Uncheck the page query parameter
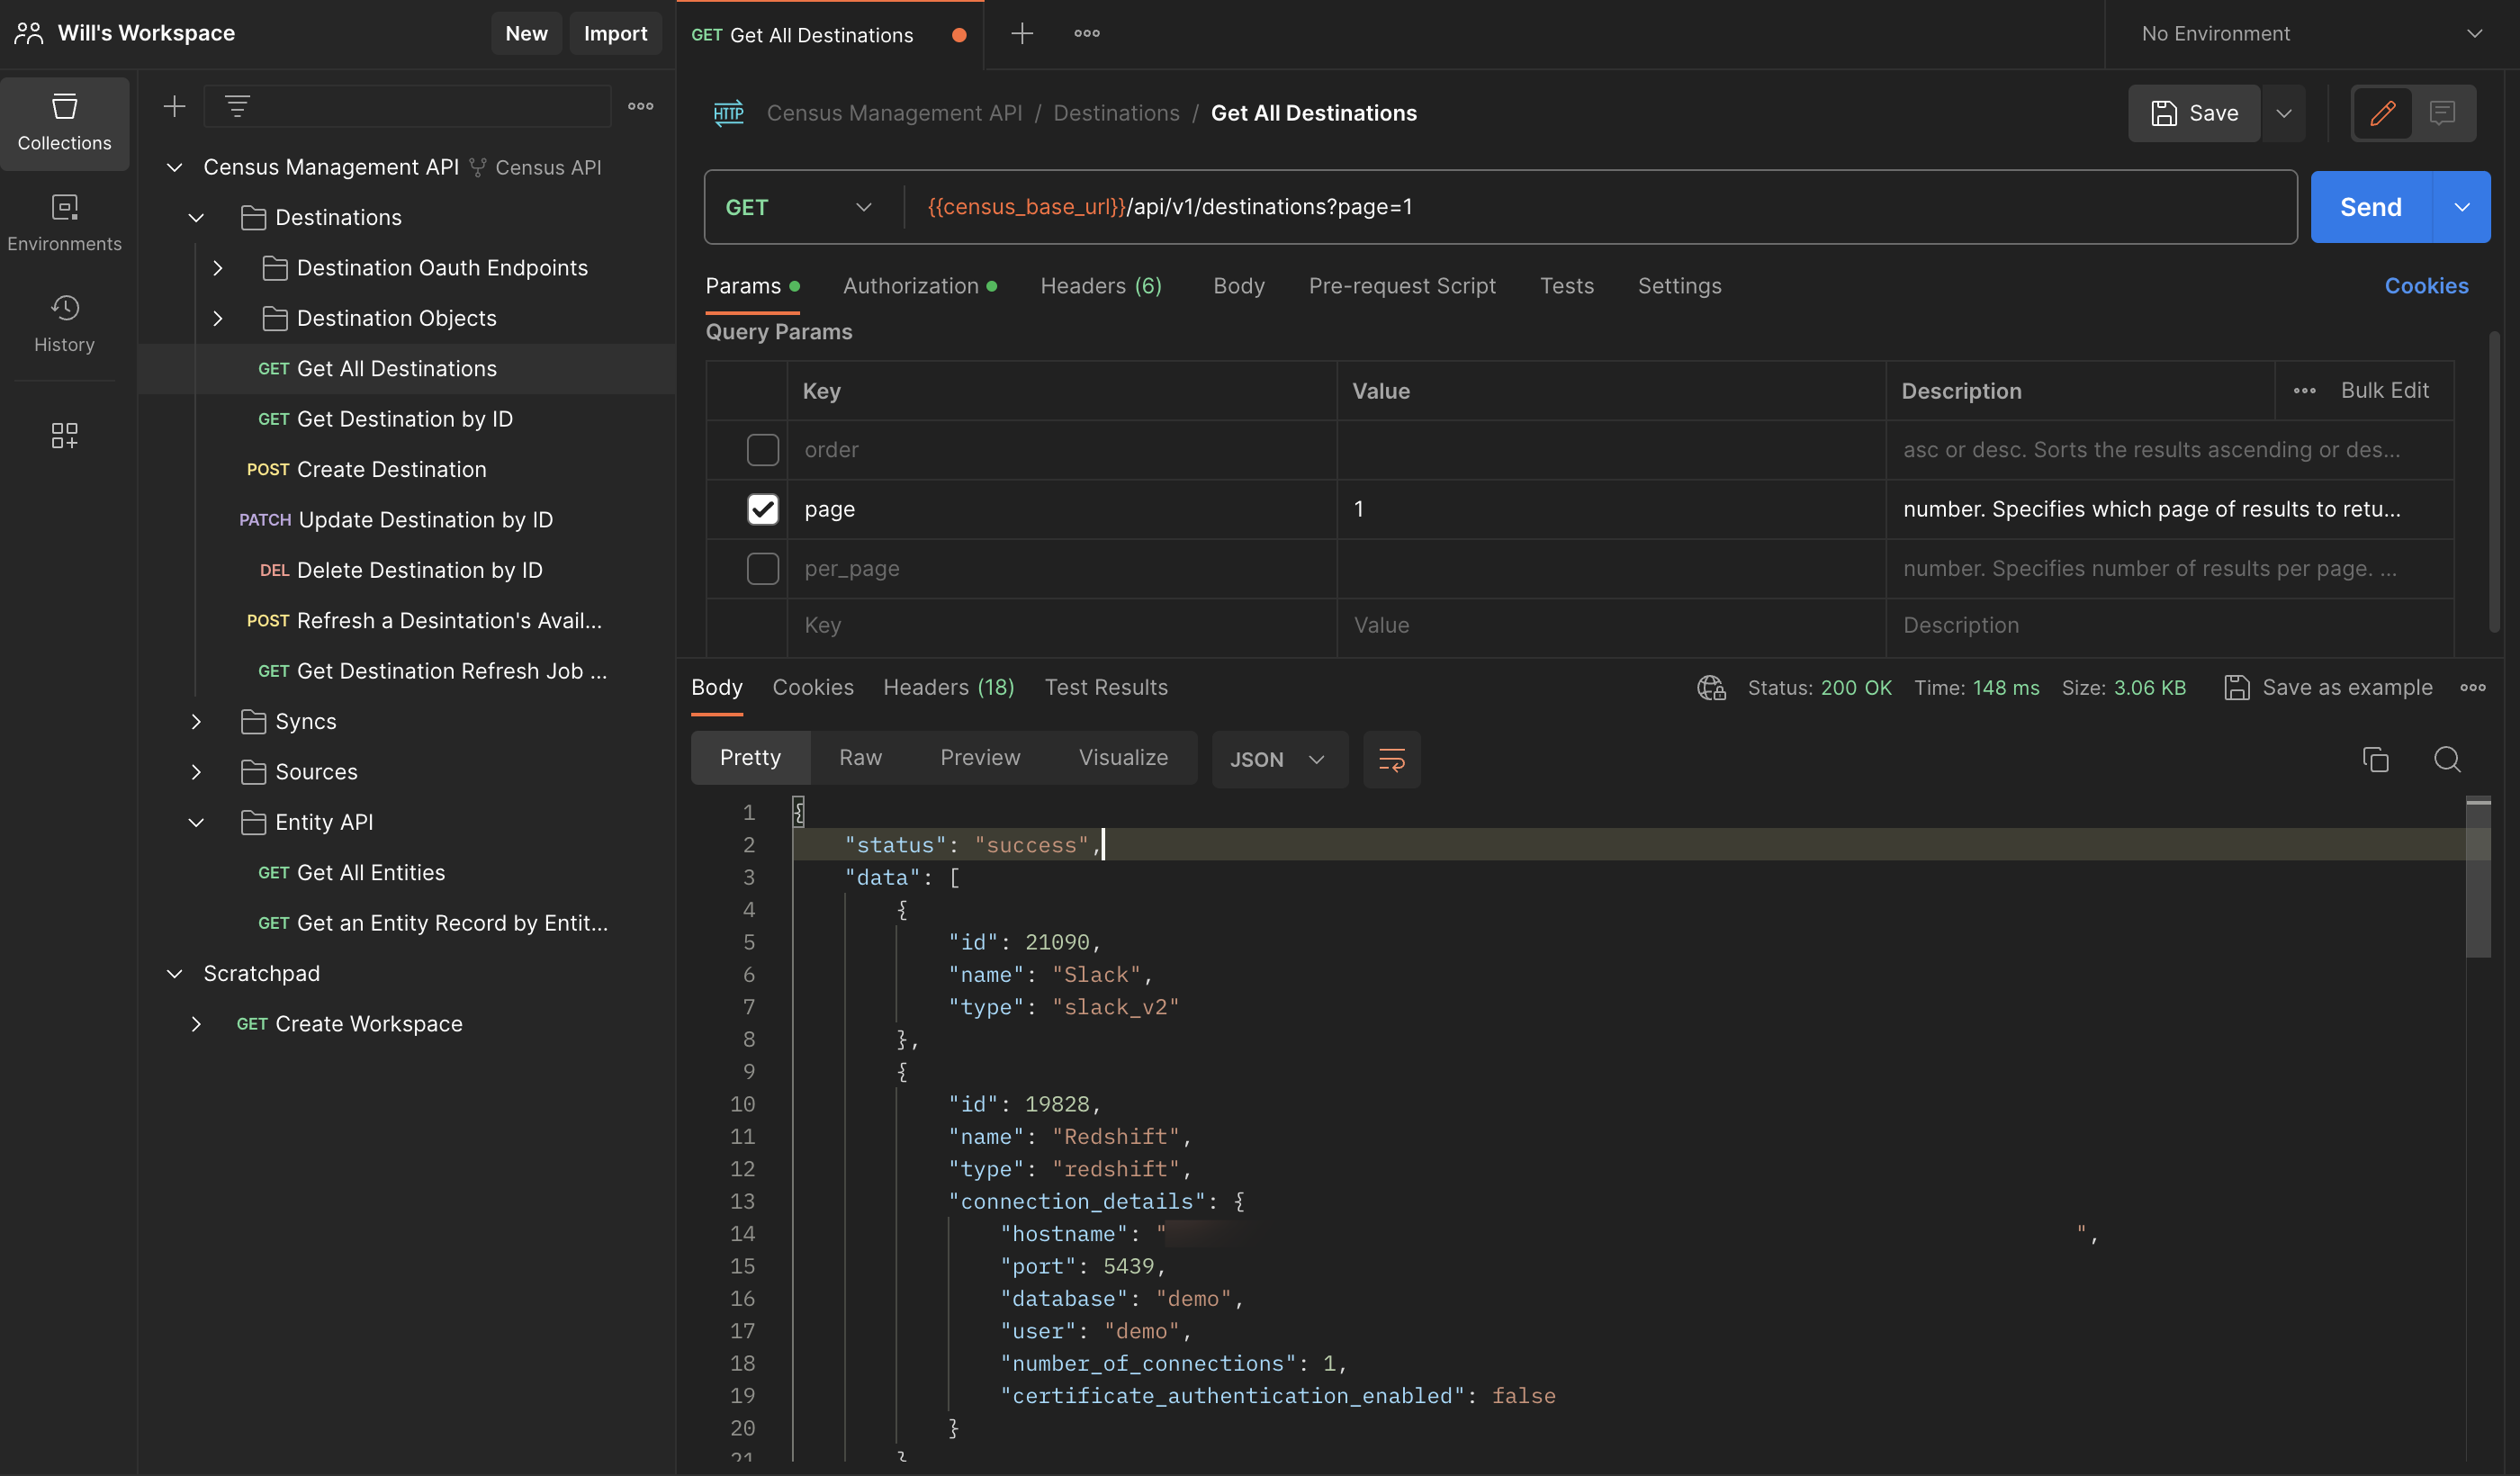2520x1476 pixels. coord(763,509)
